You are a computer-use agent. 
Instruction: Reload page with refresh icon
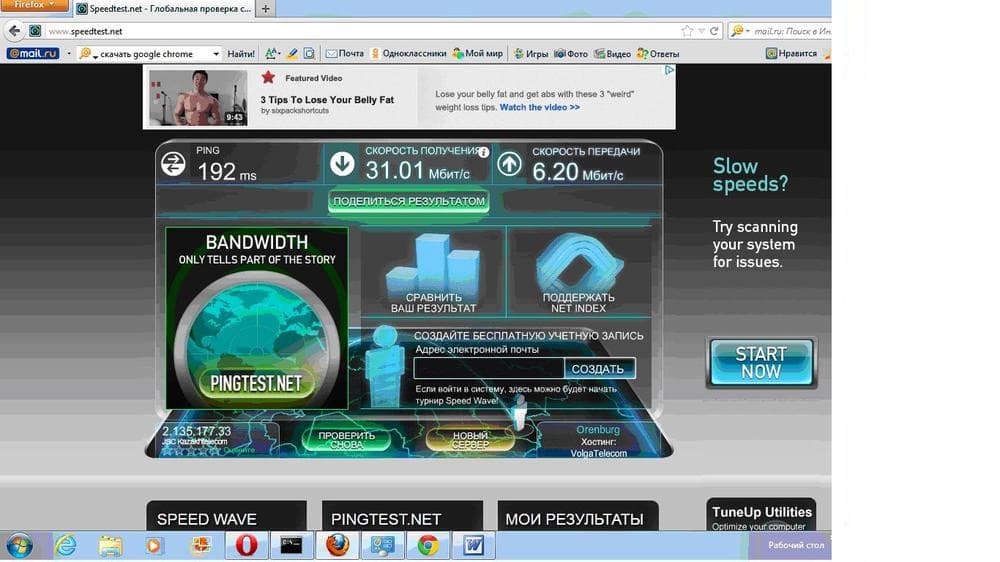(x=714, y=31)
